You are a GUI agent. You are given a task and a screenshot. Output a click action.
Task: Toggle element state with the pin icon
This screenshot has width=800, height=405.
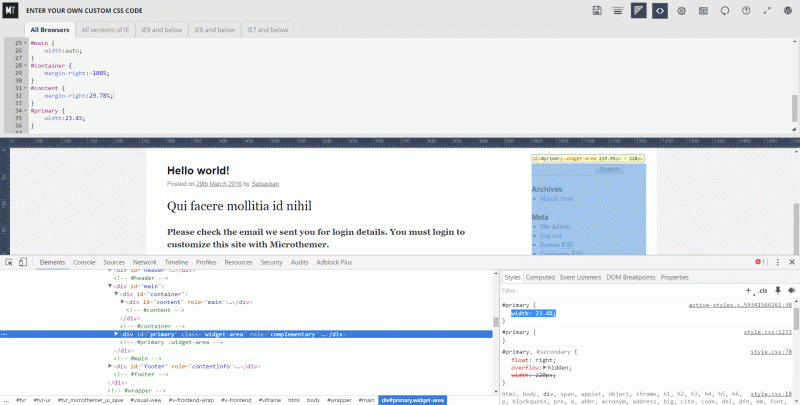[778, 290]
